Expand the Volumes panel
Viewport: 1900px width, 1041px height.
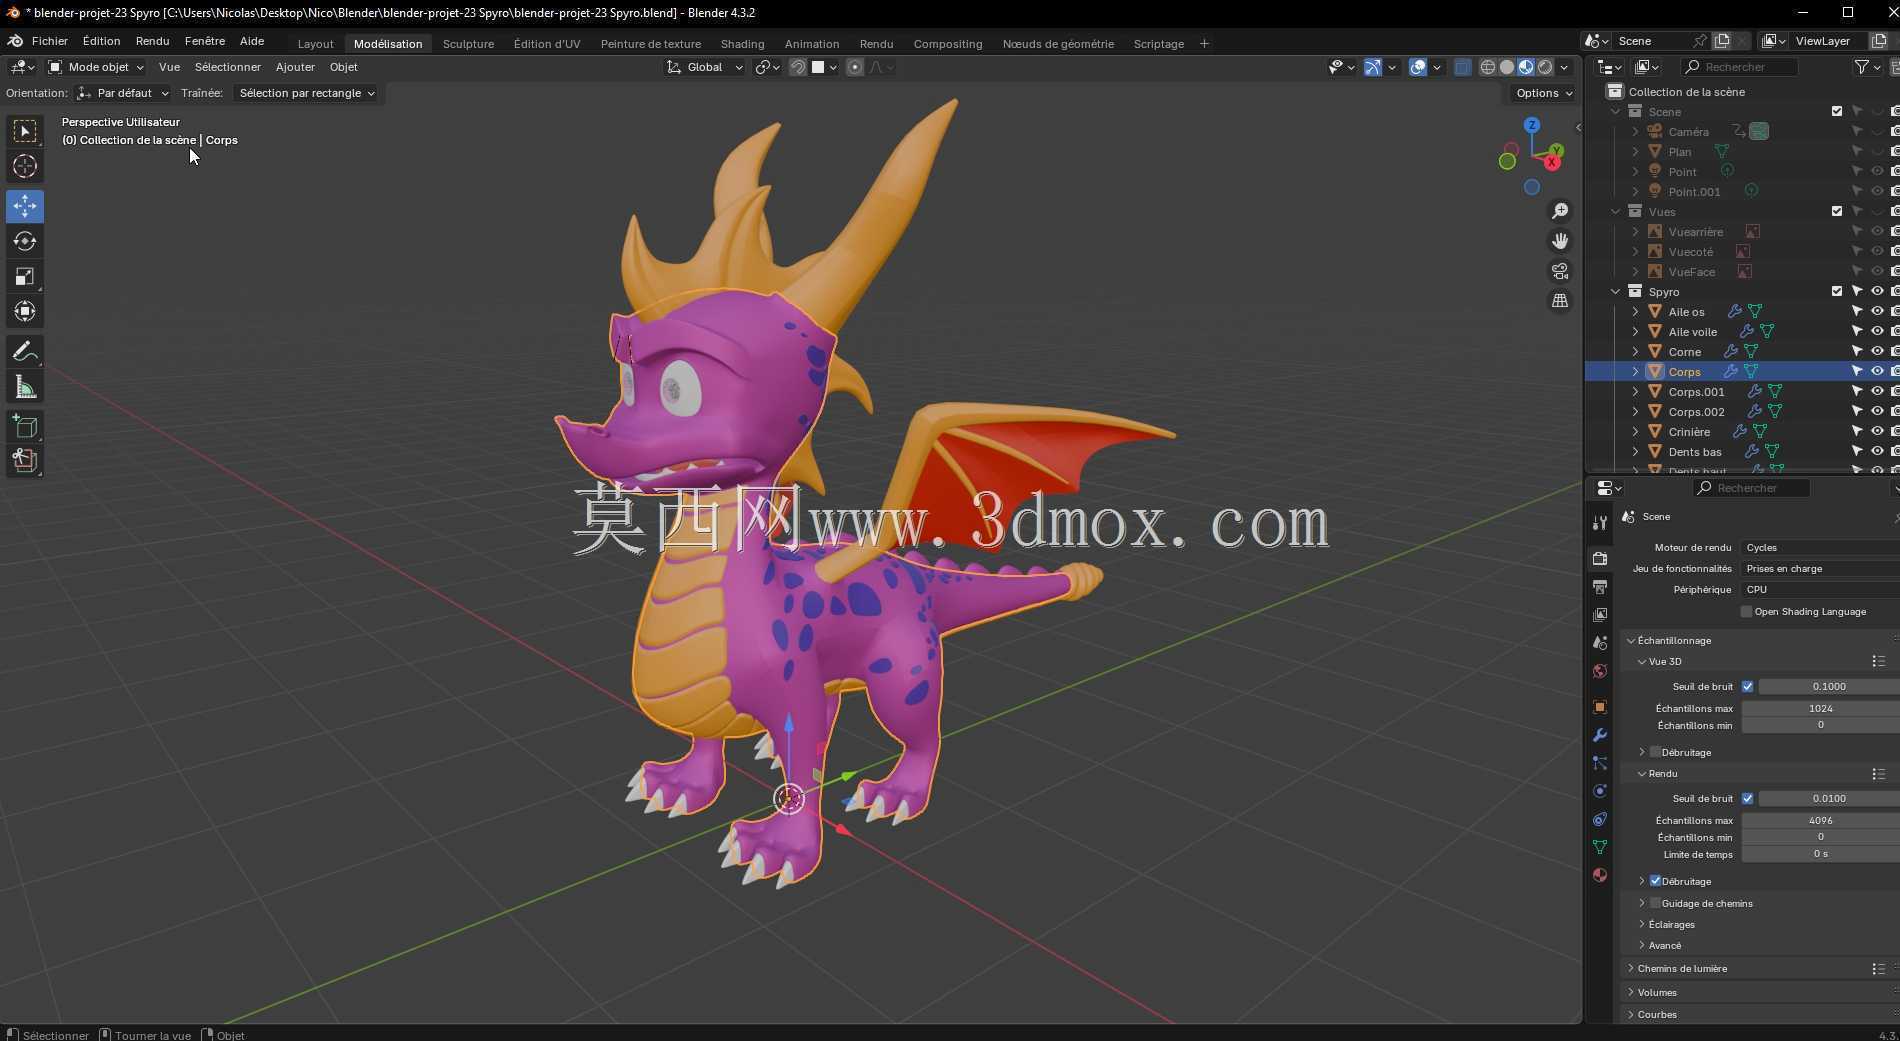[1656, 992]
